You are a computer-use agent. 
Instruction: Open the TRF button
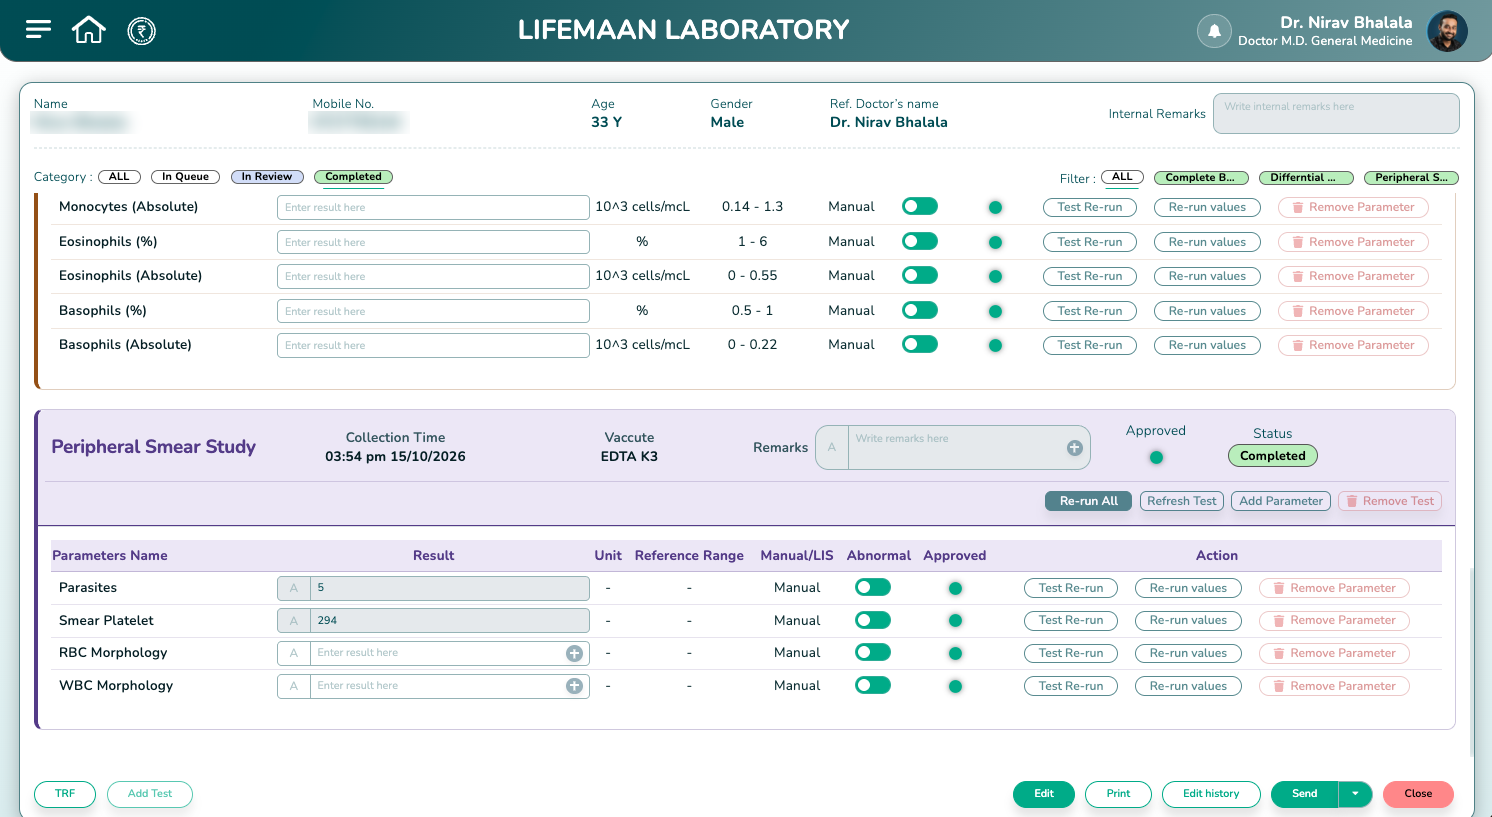click(x=65, y=794)
